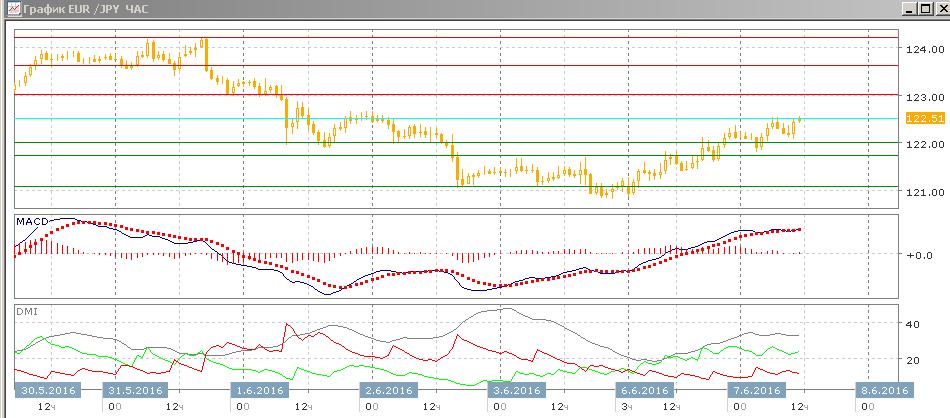Select the 6.6.2016 date marker
This screenshot has height=418, width=950.
coord(644,390)
